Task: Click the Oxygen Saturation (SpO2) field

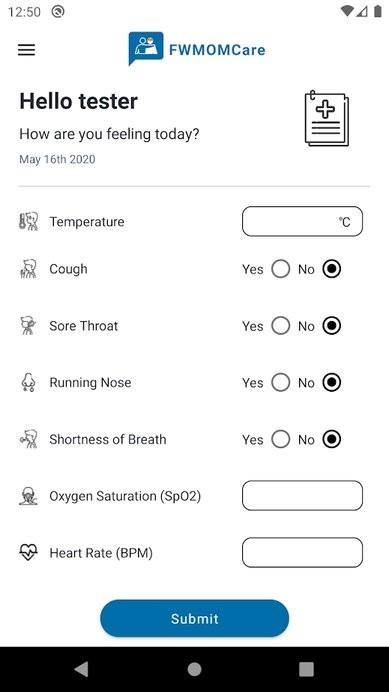Action: 302,496
